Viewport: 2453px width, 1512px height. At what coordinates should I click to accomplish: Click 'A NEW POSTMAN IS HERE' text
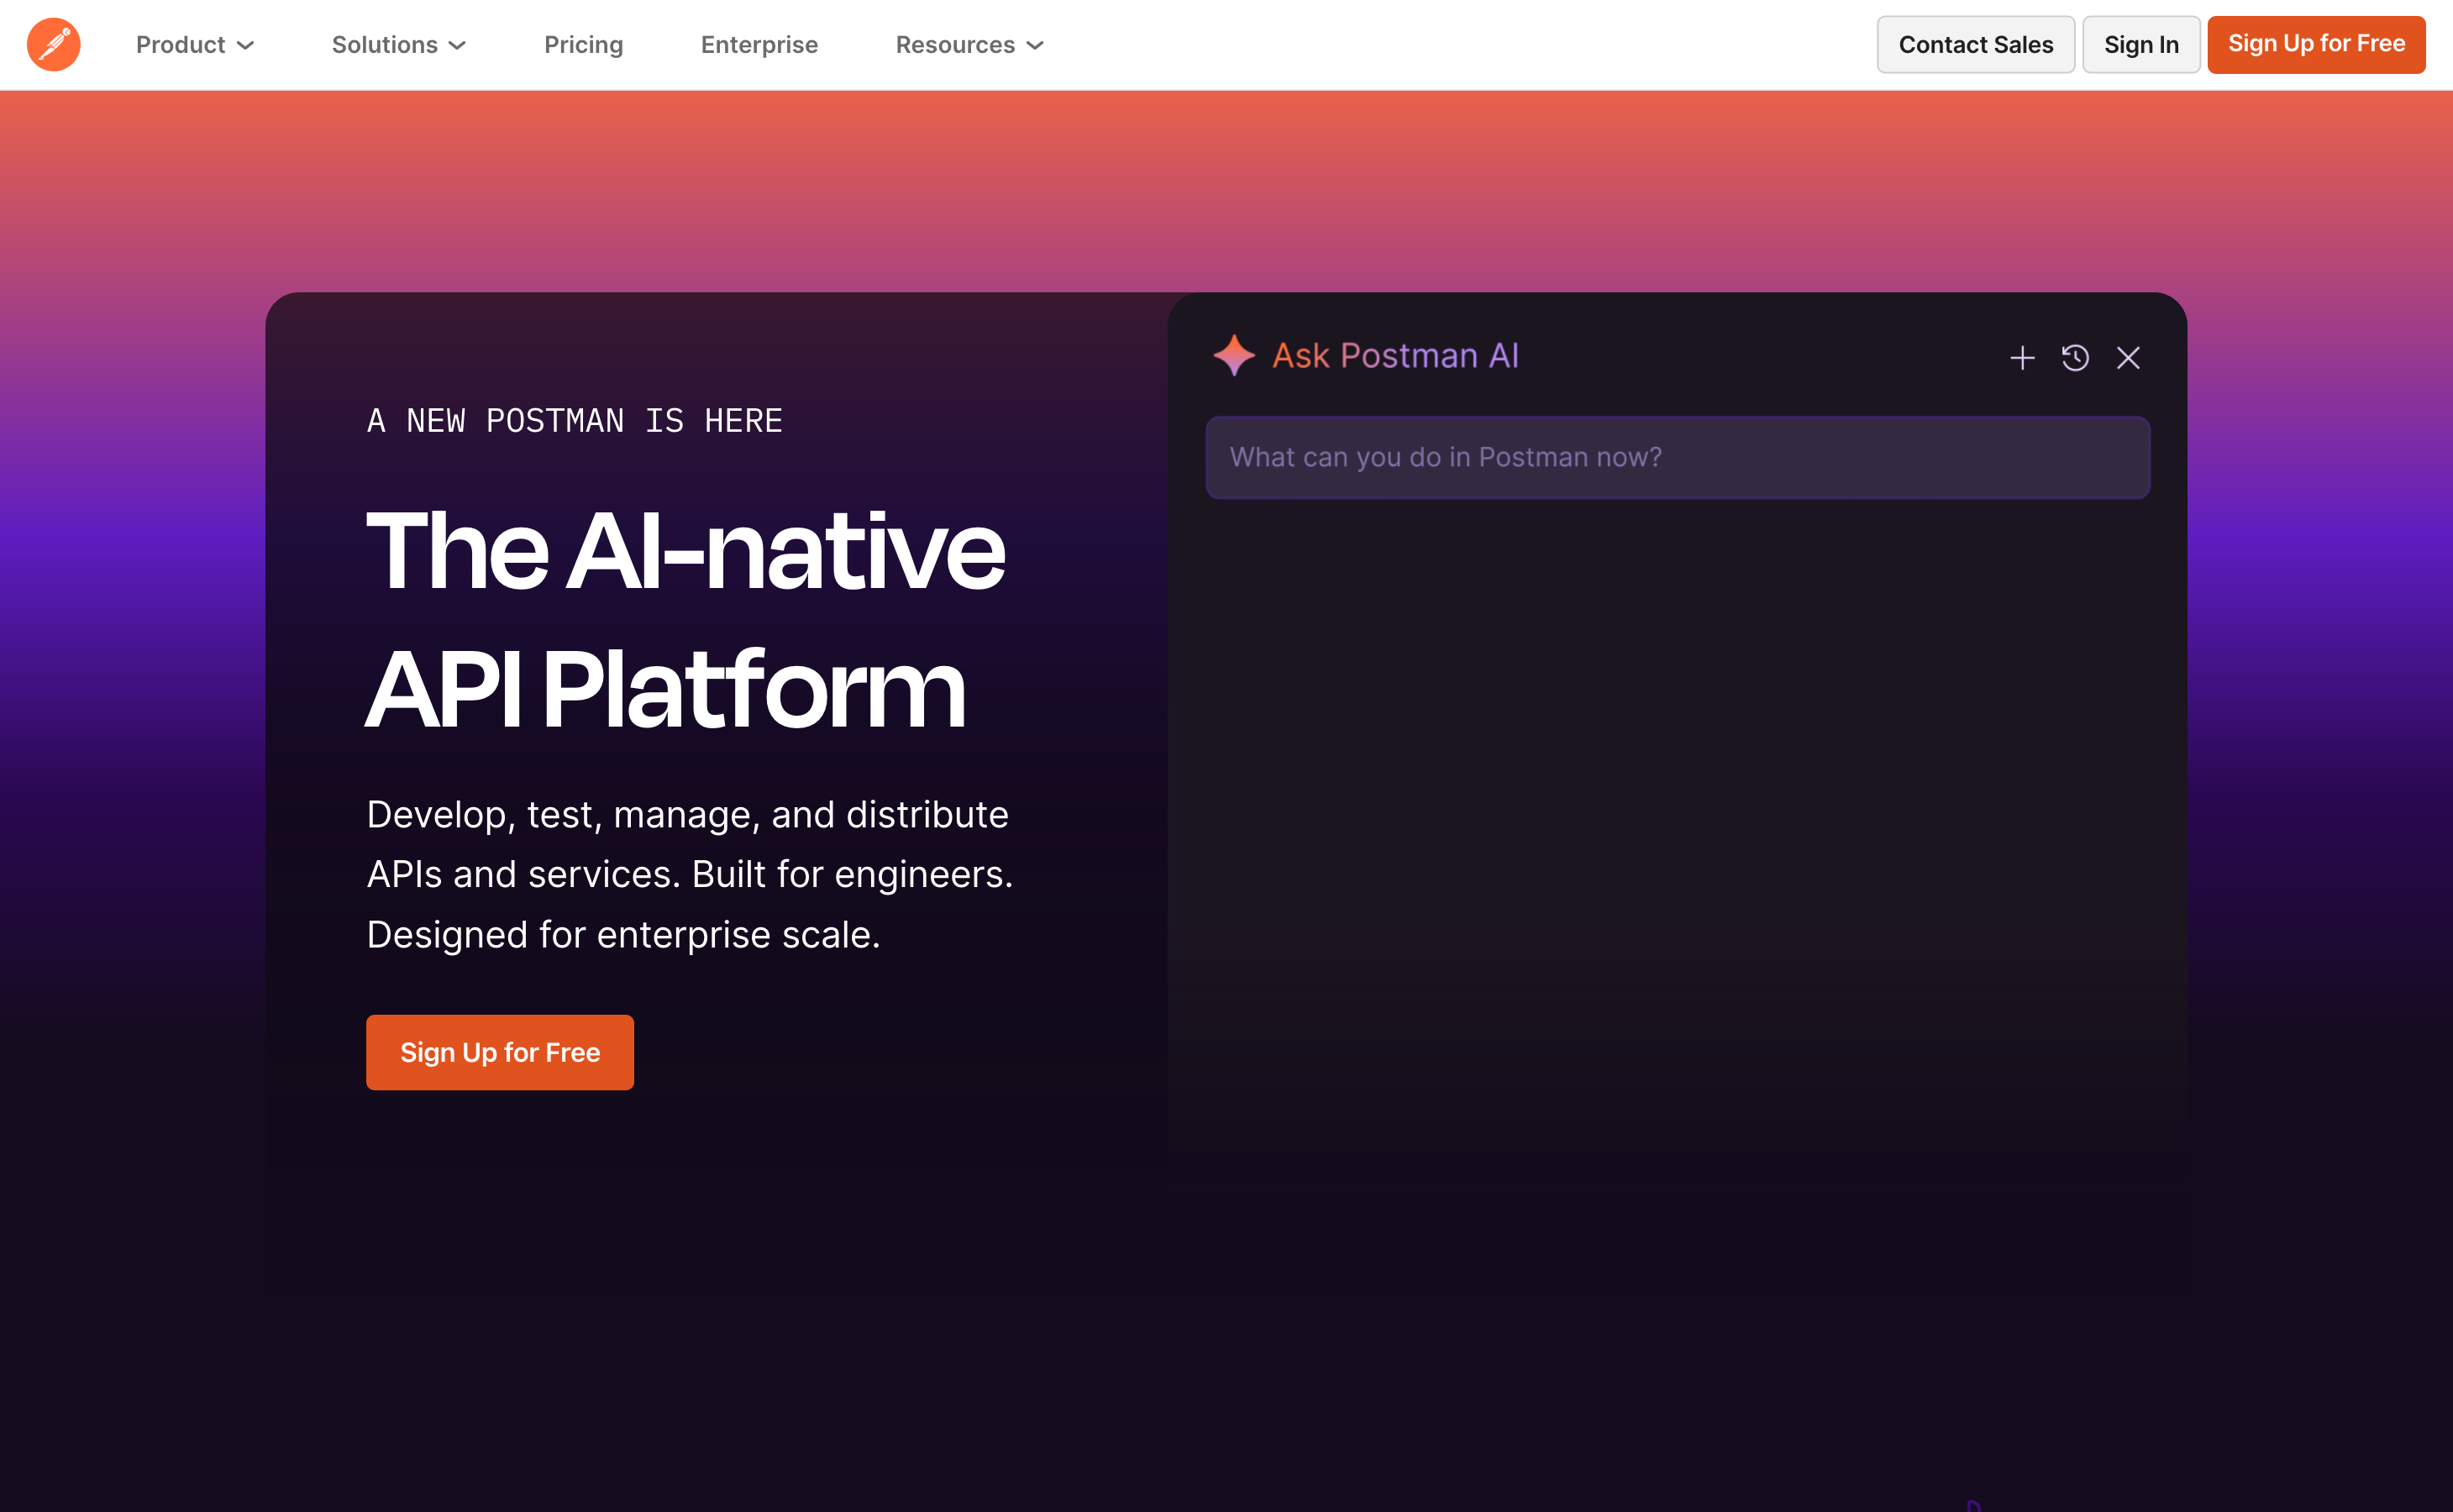[575, 421]
